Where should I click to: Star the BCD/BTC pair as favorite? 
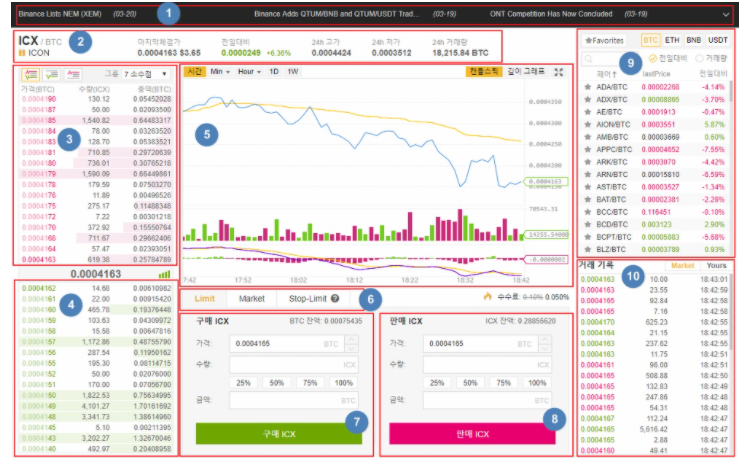click(588, 224)
